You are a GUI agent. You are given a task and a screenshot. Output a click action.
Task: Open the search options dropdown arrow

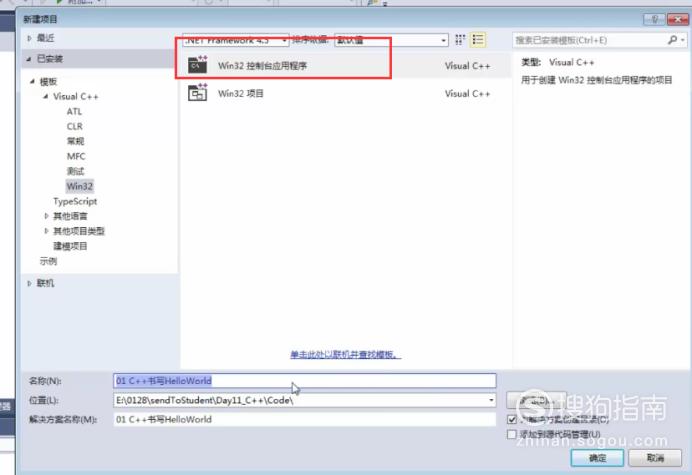coord(683,40)
